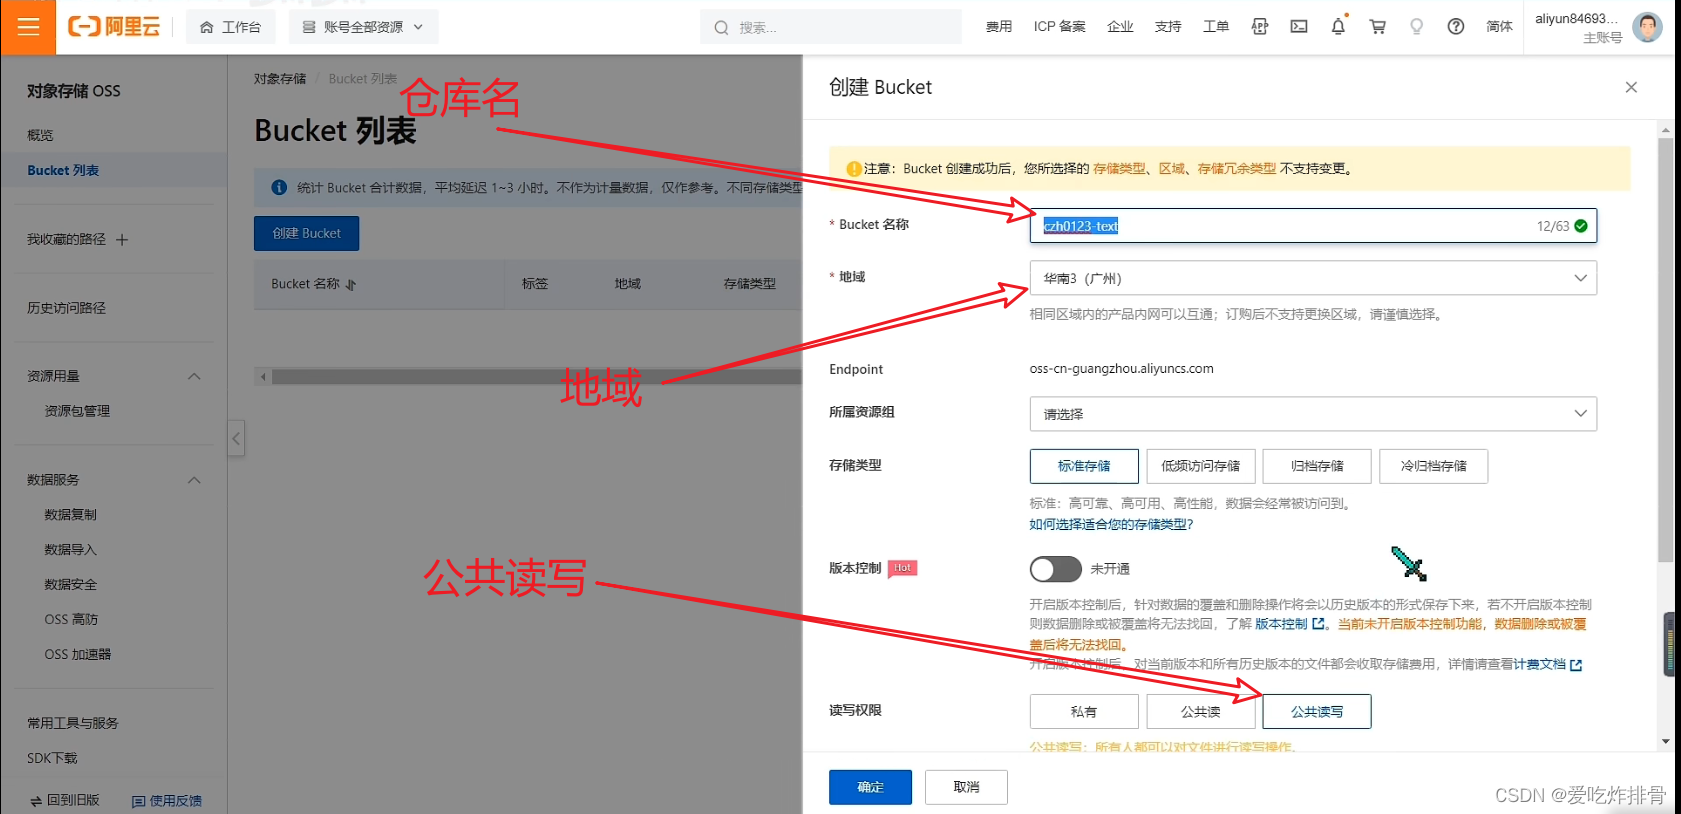This screenshot has height=814, width=1681.
Task: Open the 支持 menu
Action: (x=1168, y=27)
